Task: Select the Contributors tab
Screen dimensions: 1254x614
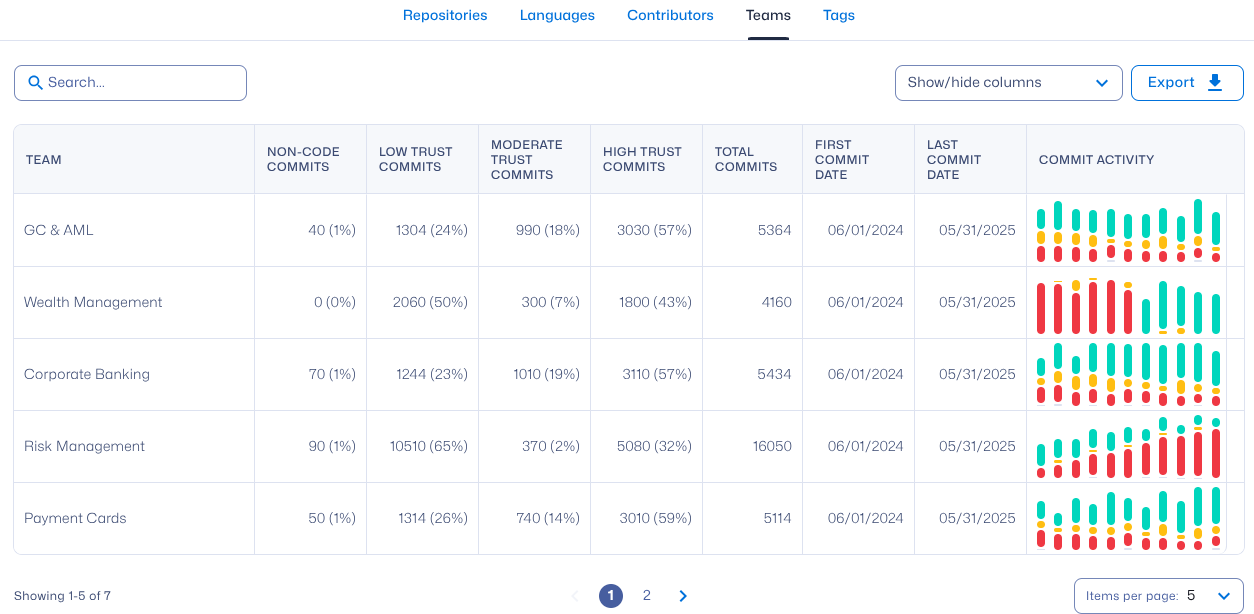Action: 670,15
